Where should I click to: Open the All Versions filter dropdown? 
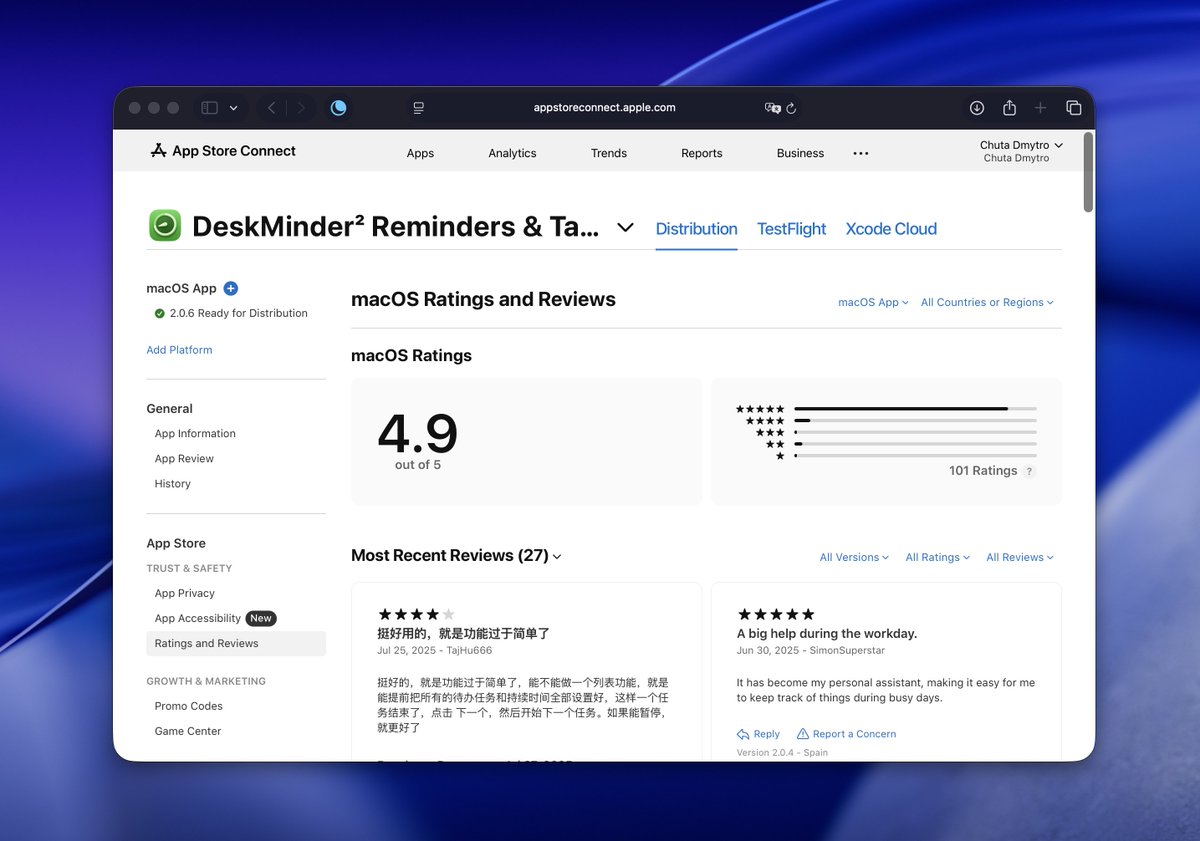click(x=853, y=557)
